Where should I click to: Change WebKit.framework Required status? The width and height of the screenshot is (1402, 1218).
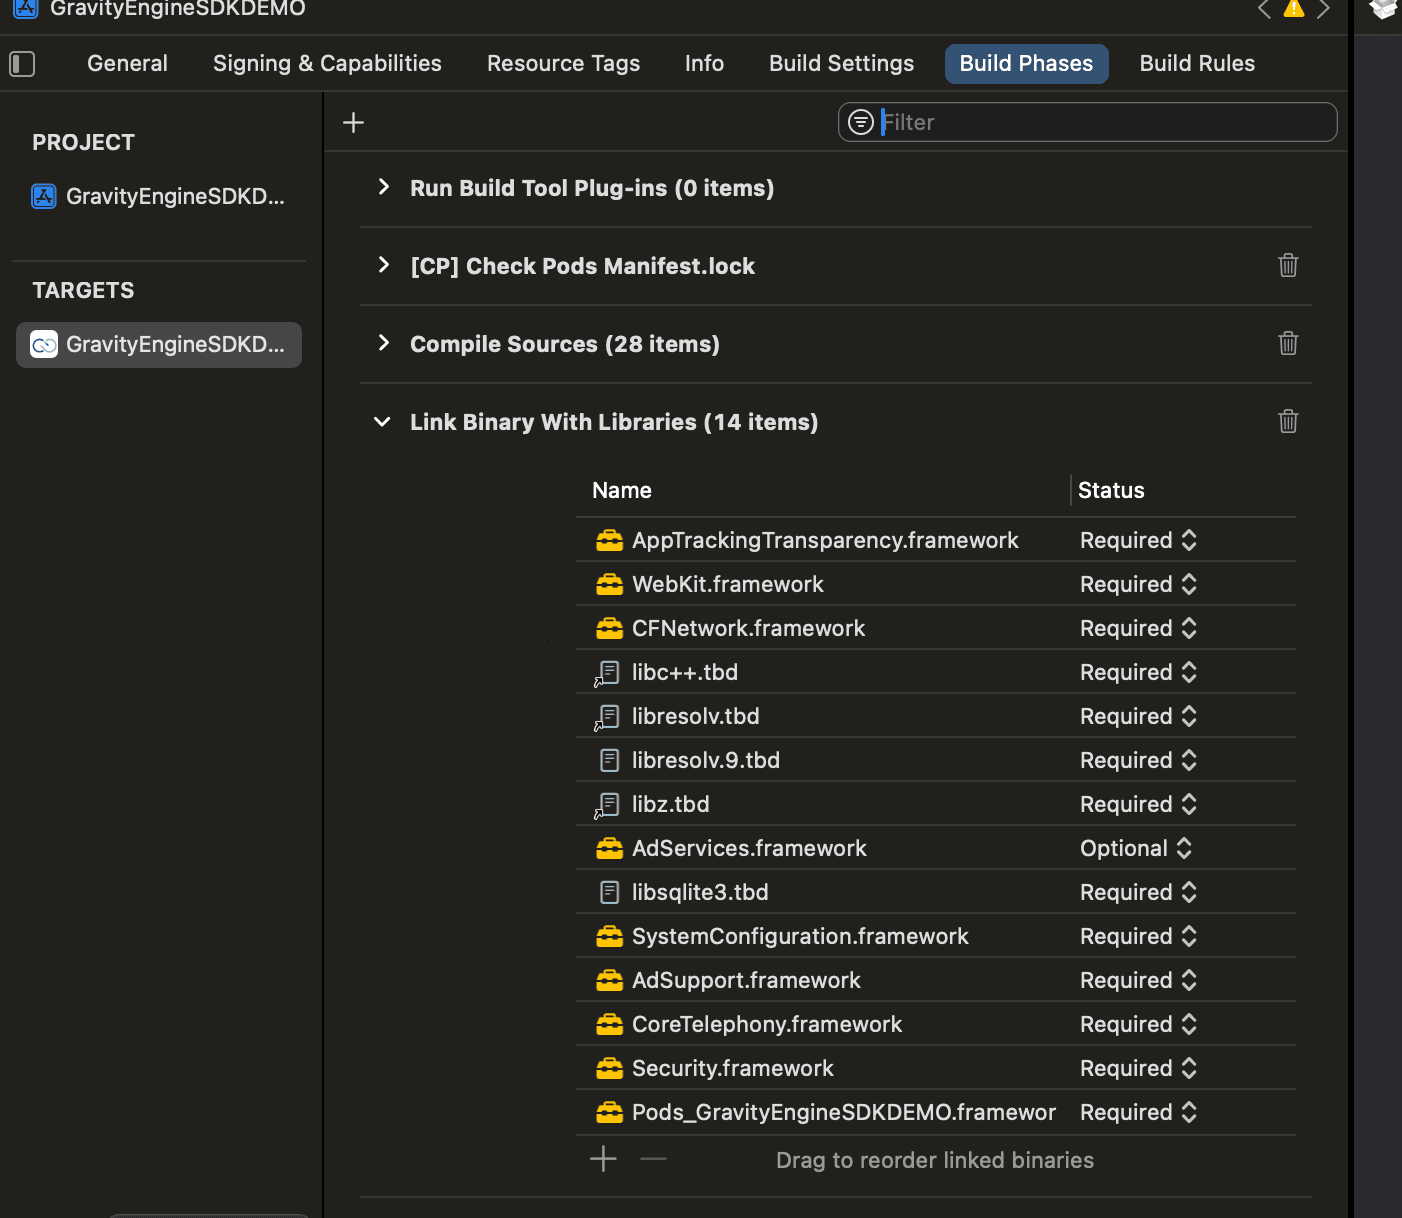coord(1138,585)
